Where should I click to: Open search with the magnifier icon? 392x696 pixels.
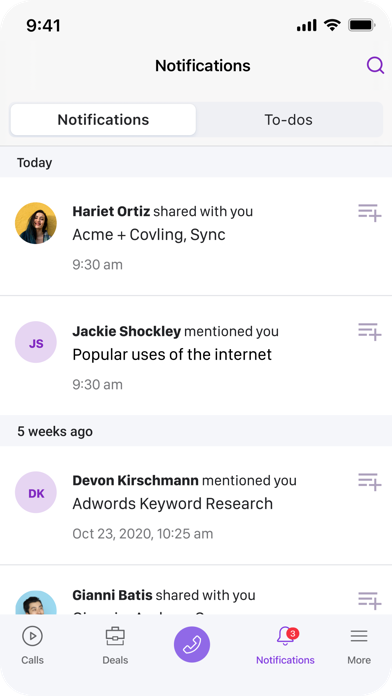pyautogui.click(x=375, y=66)
